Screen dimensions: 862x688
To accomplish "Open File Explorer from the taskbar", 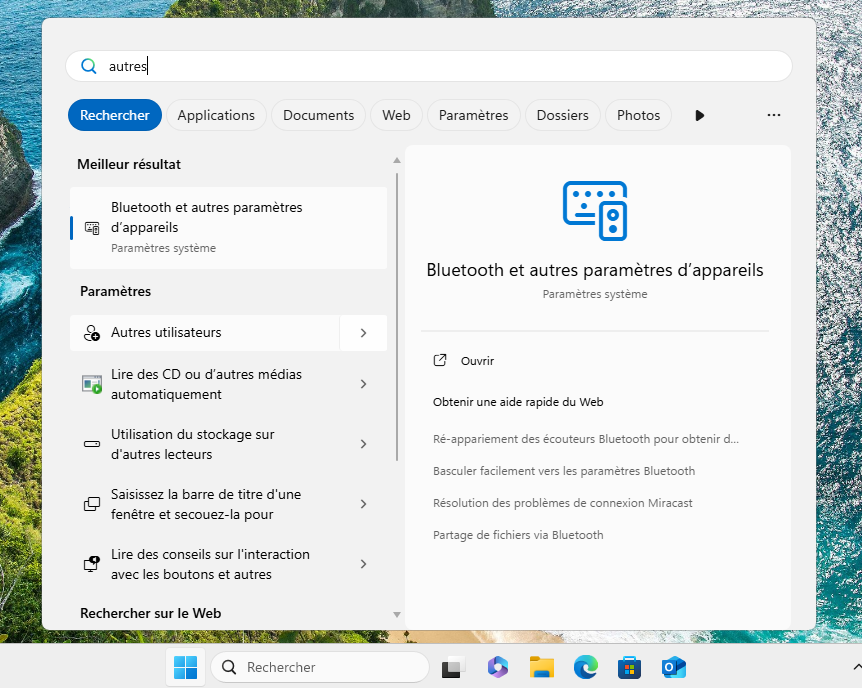I will 541,667.
